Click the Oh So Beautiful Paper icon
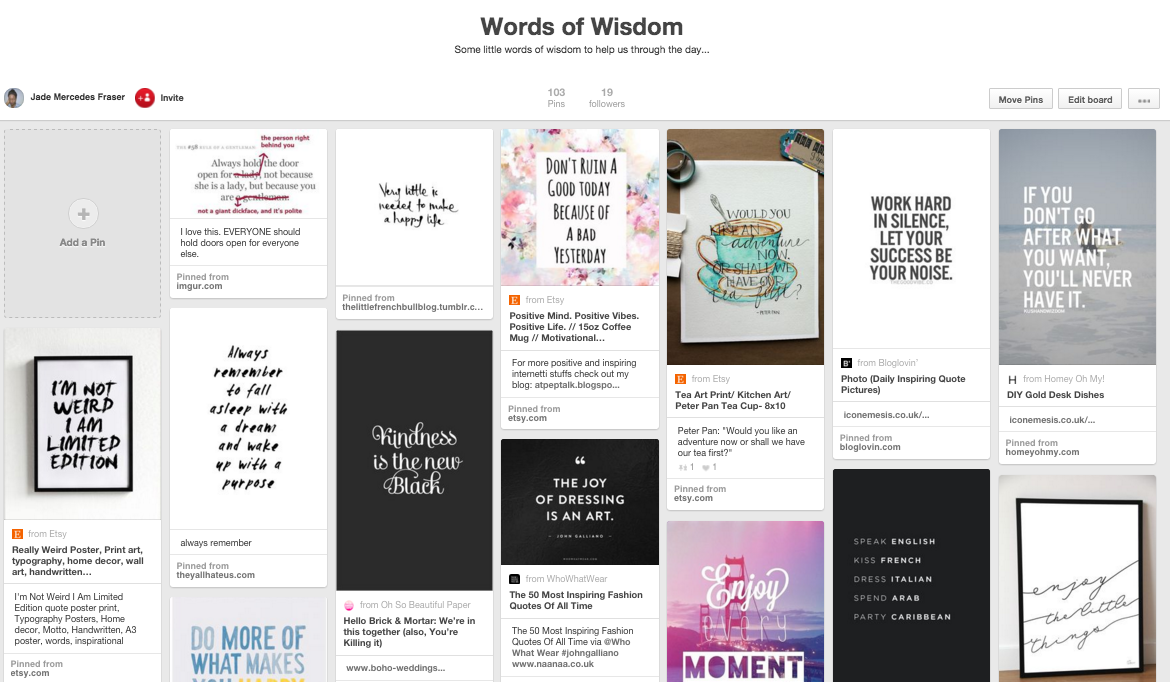The image size is (1170, 682). pyautogui.click(x=348, y=605)
